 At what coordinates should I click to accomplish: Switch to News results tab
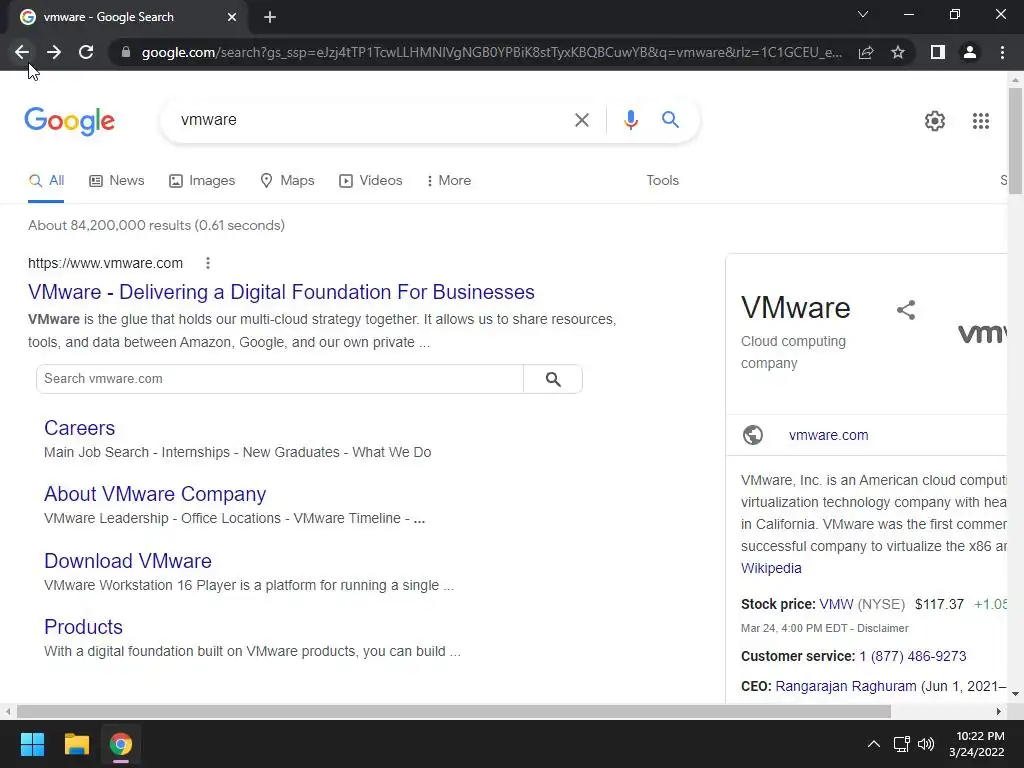point(117,181)
